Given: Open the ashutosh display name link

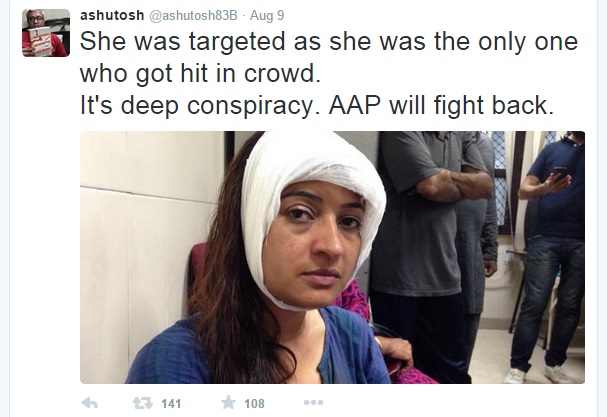Looking at the screenshot, I should pos(112,15).
